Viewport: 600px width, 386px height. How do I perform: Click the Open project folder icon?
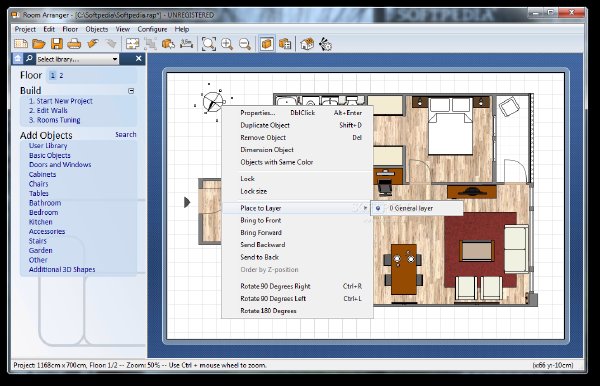tap(39, 44)
